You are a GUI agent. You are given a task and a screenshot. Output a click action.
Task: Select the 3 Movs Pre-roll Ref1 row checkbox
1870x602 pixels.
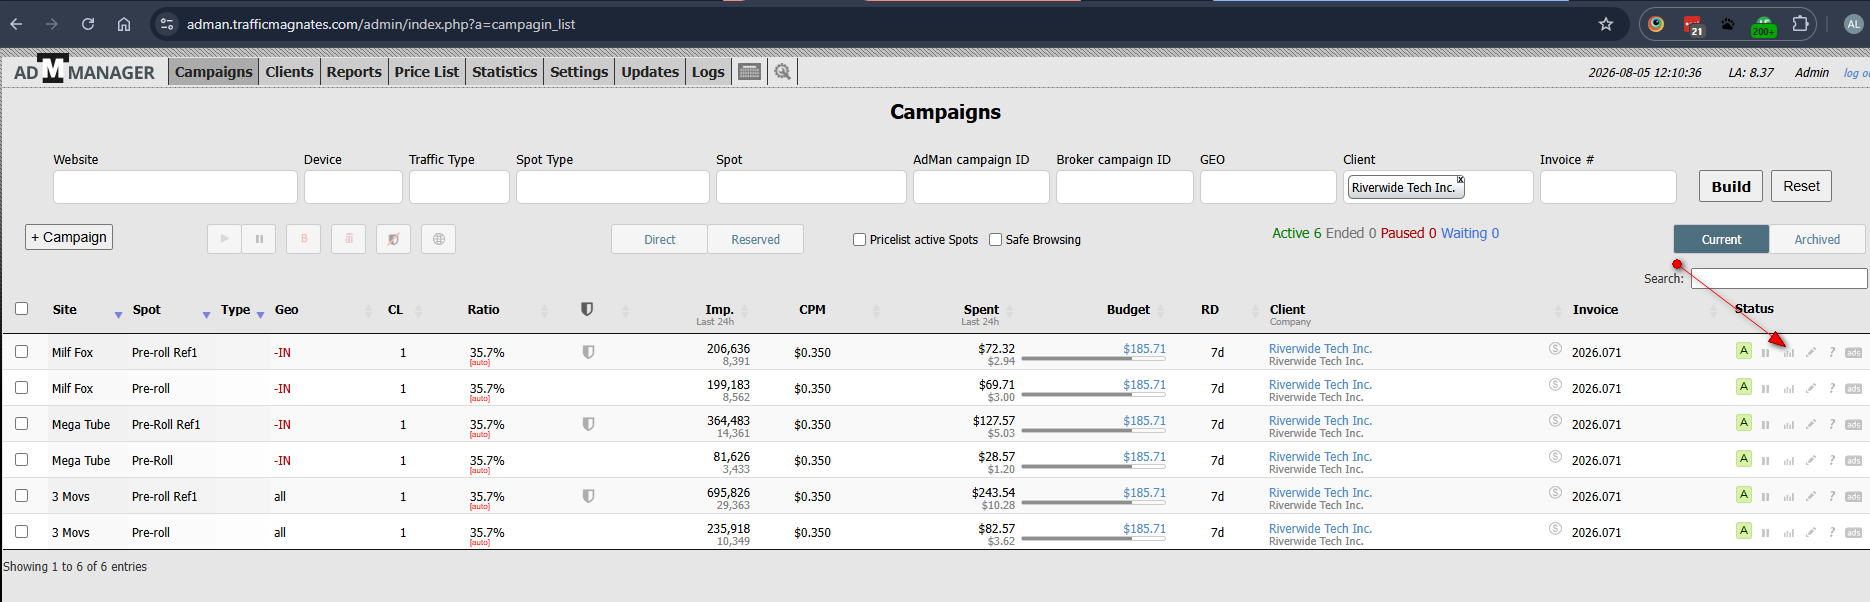coord(22,496)
